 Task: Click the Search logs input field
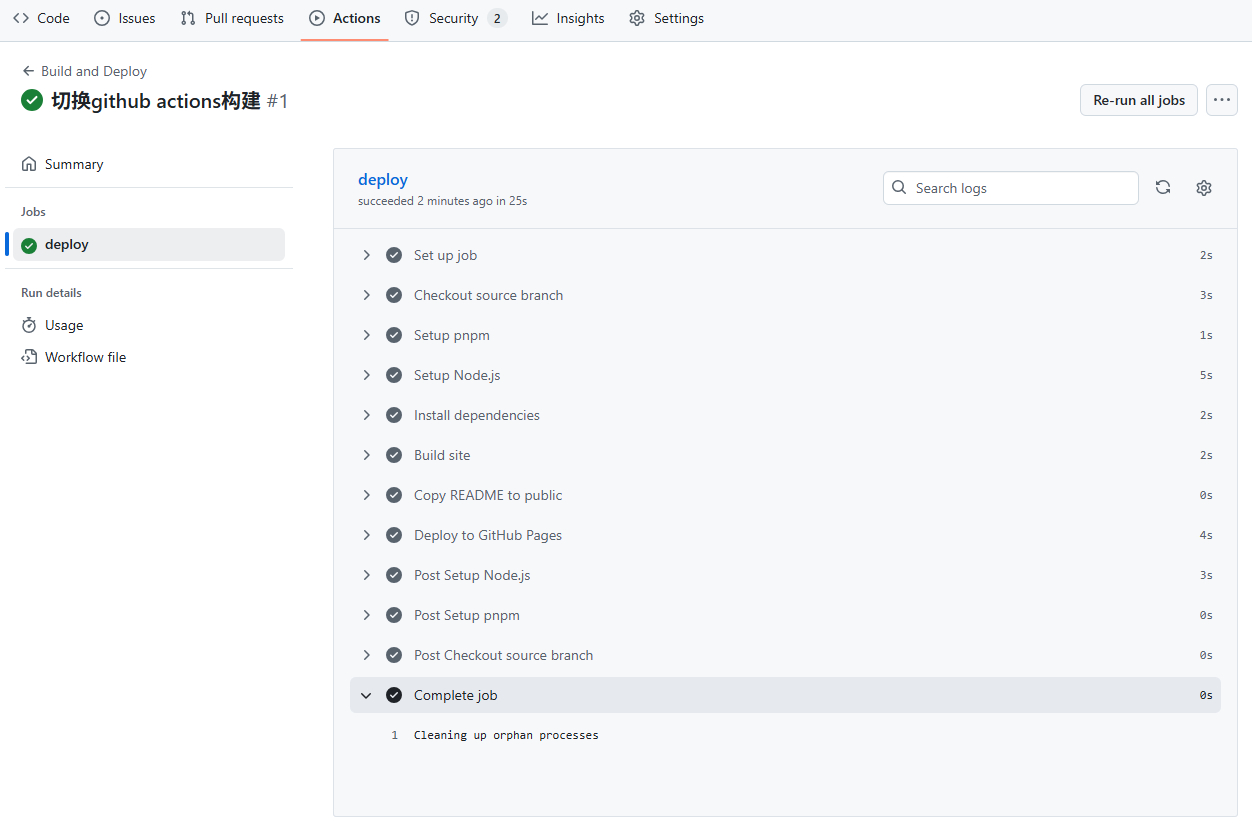tap(1020, 188)
